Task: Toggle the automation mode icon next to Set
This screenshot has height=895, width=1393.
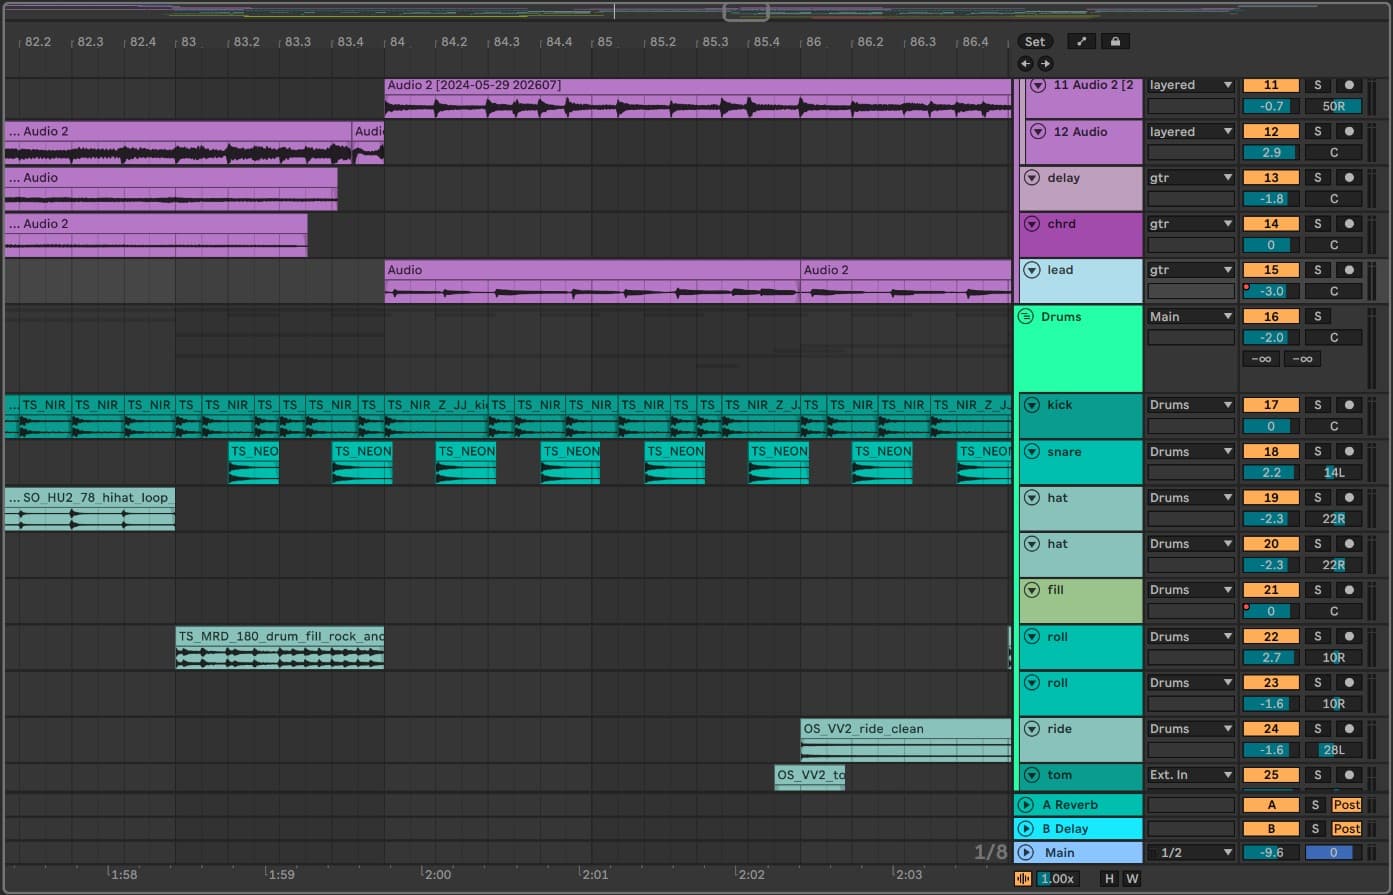Action: tap(1081, 41)
